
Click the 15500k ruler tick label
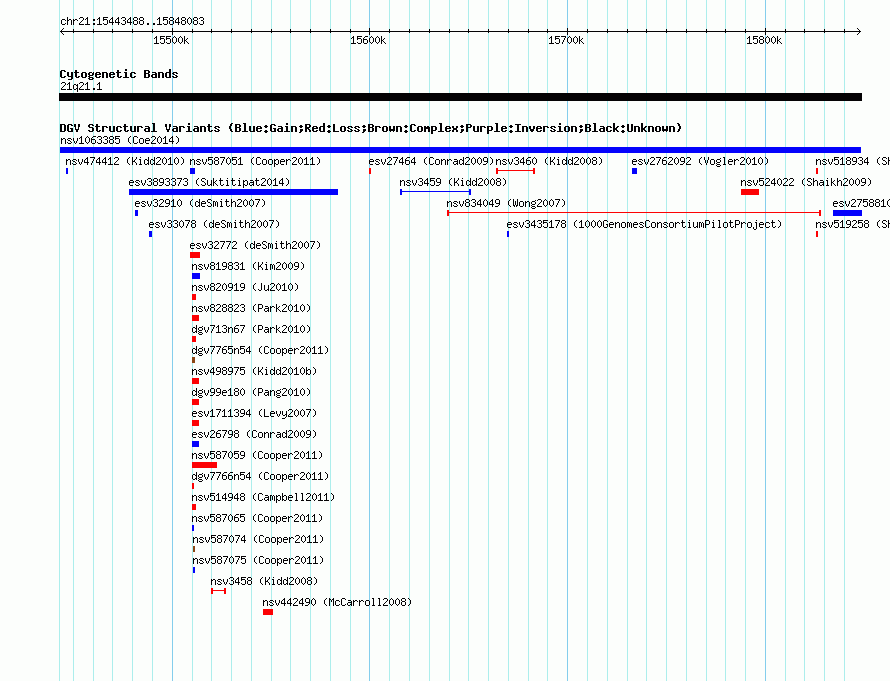pos(171,40)
